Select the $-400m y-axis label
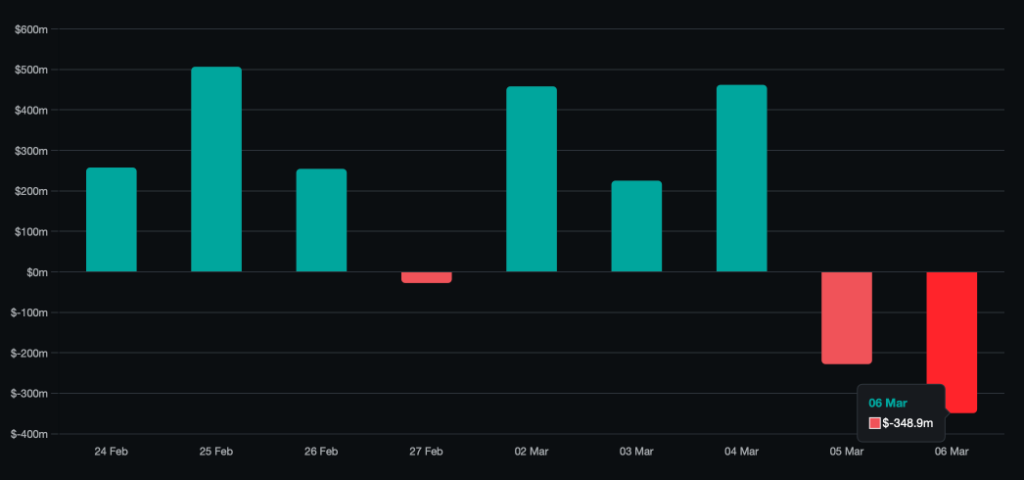1024x480 pixels. [x=30, y=434]
